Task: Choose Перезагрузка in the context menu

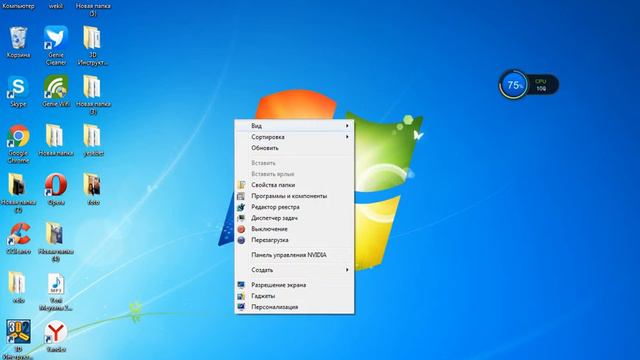Action: pyautogui.click(x=294, y=240)
